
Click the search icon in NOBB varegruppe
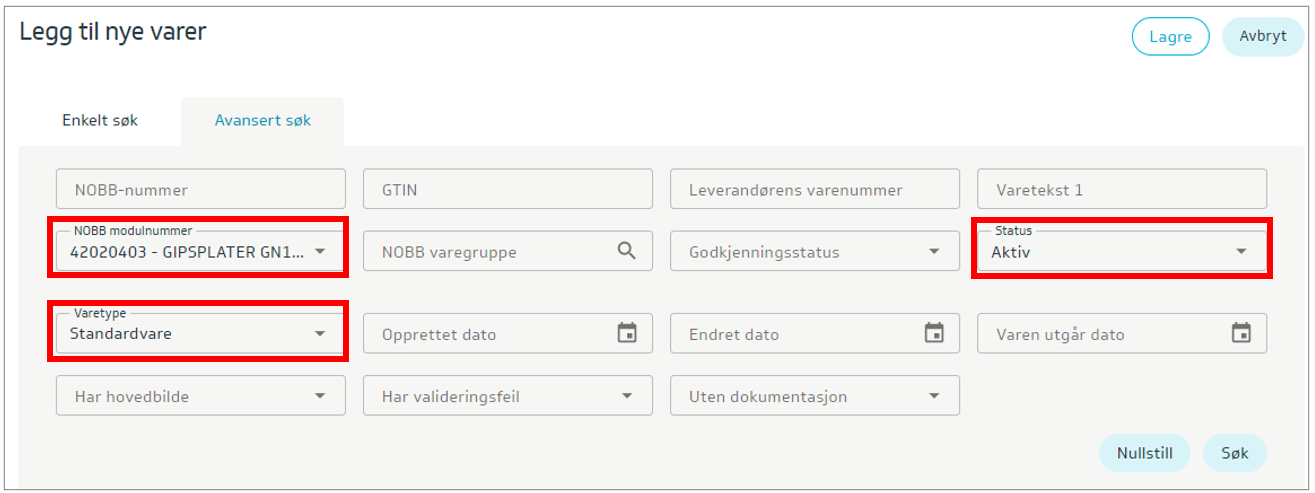coord(626,251)
